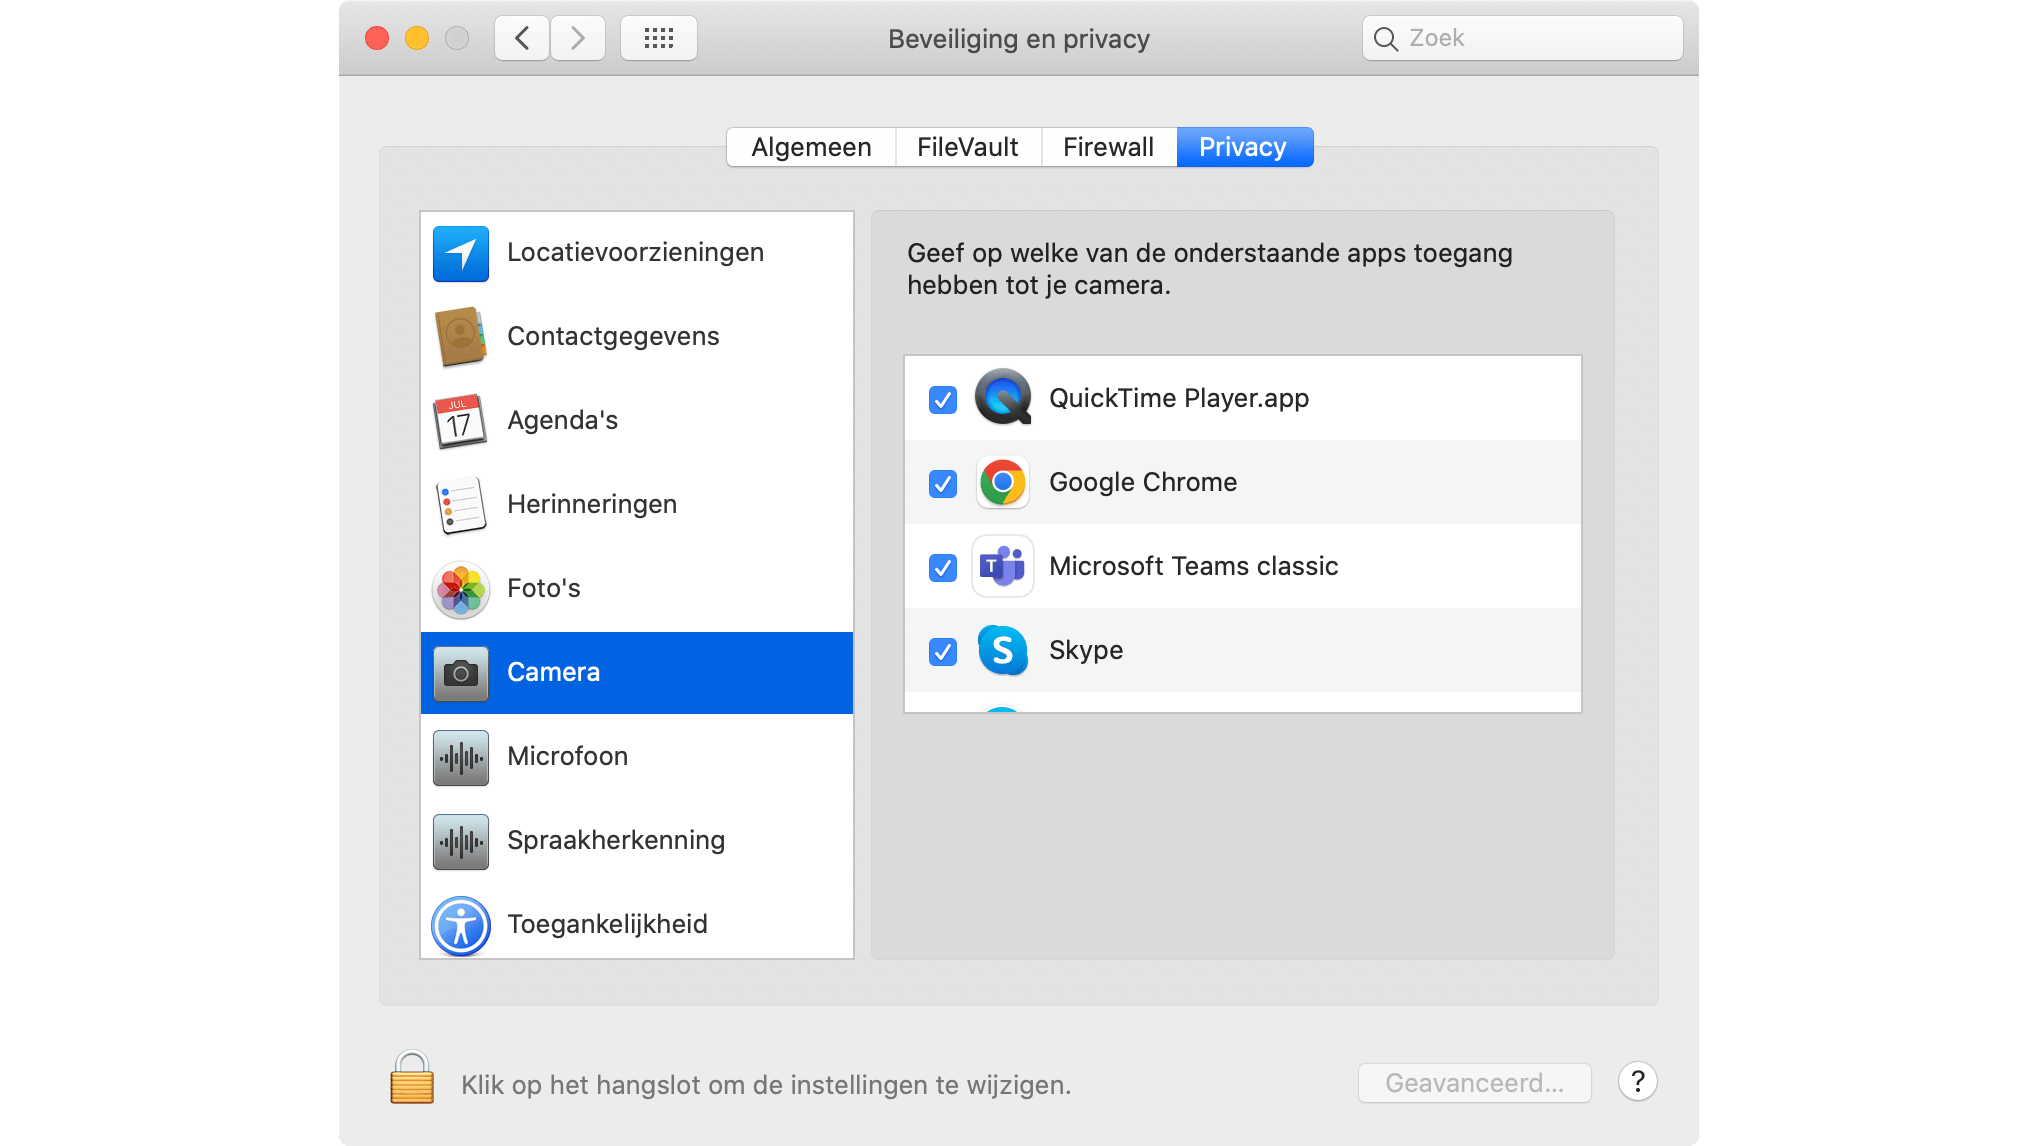This screenshot has height=1146, width=2037.
Task: Open the FileVault tab
Action: click(967, 147)
